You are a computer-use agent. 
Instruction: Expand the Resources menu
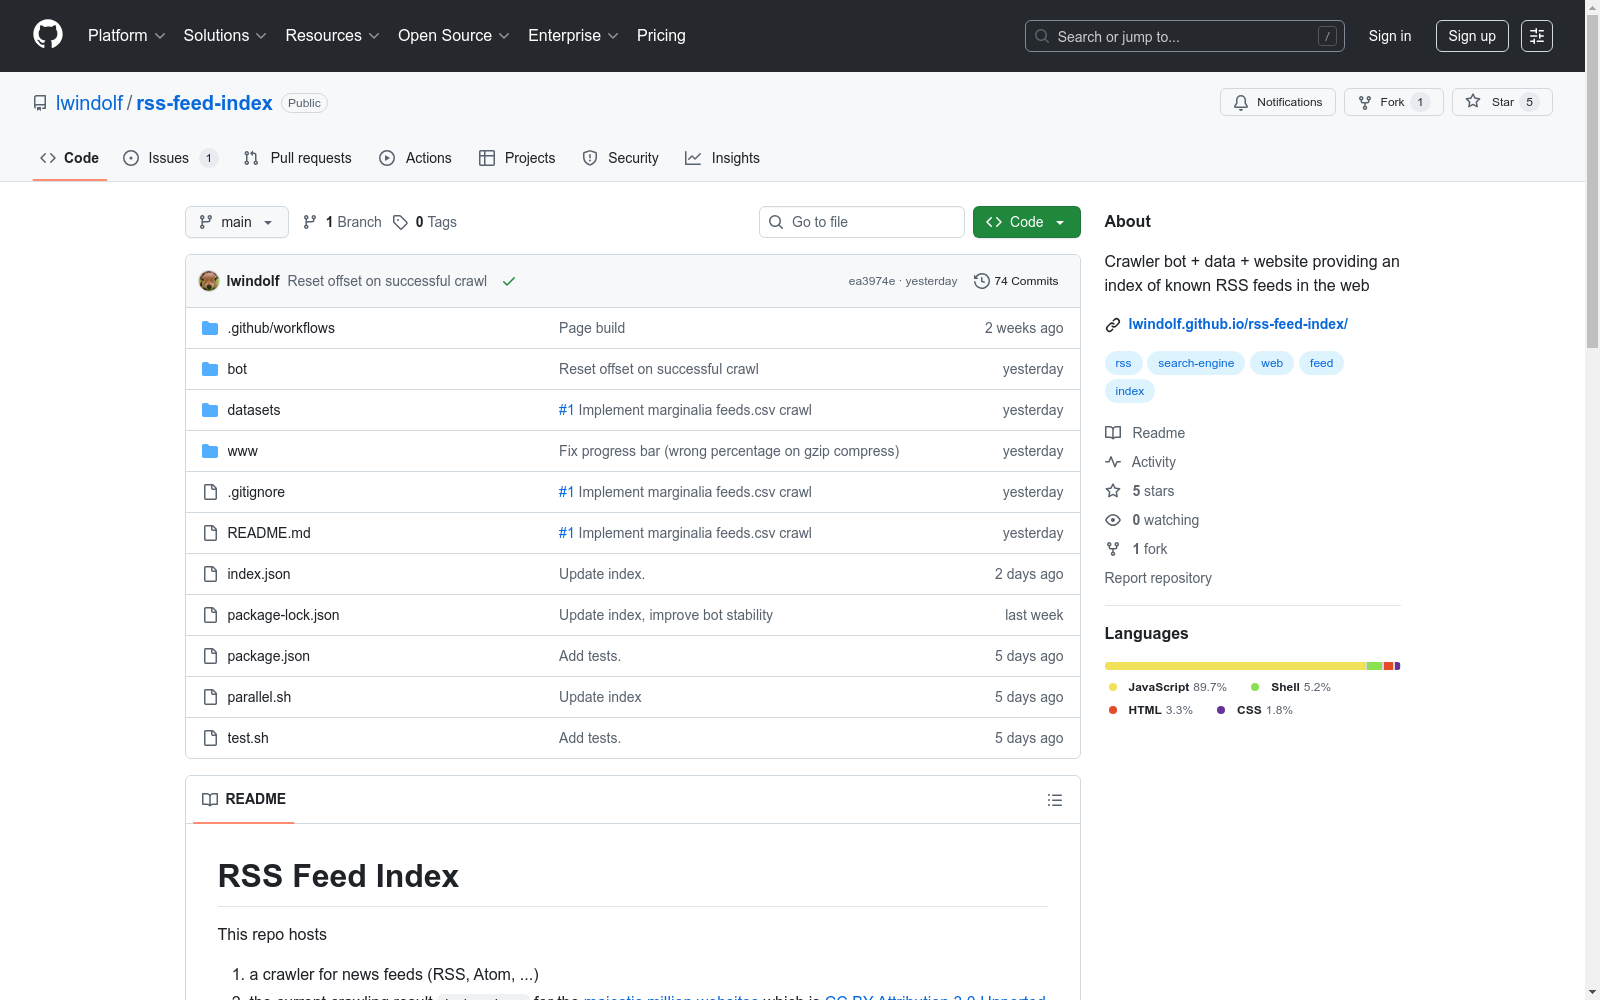point(332,36)
